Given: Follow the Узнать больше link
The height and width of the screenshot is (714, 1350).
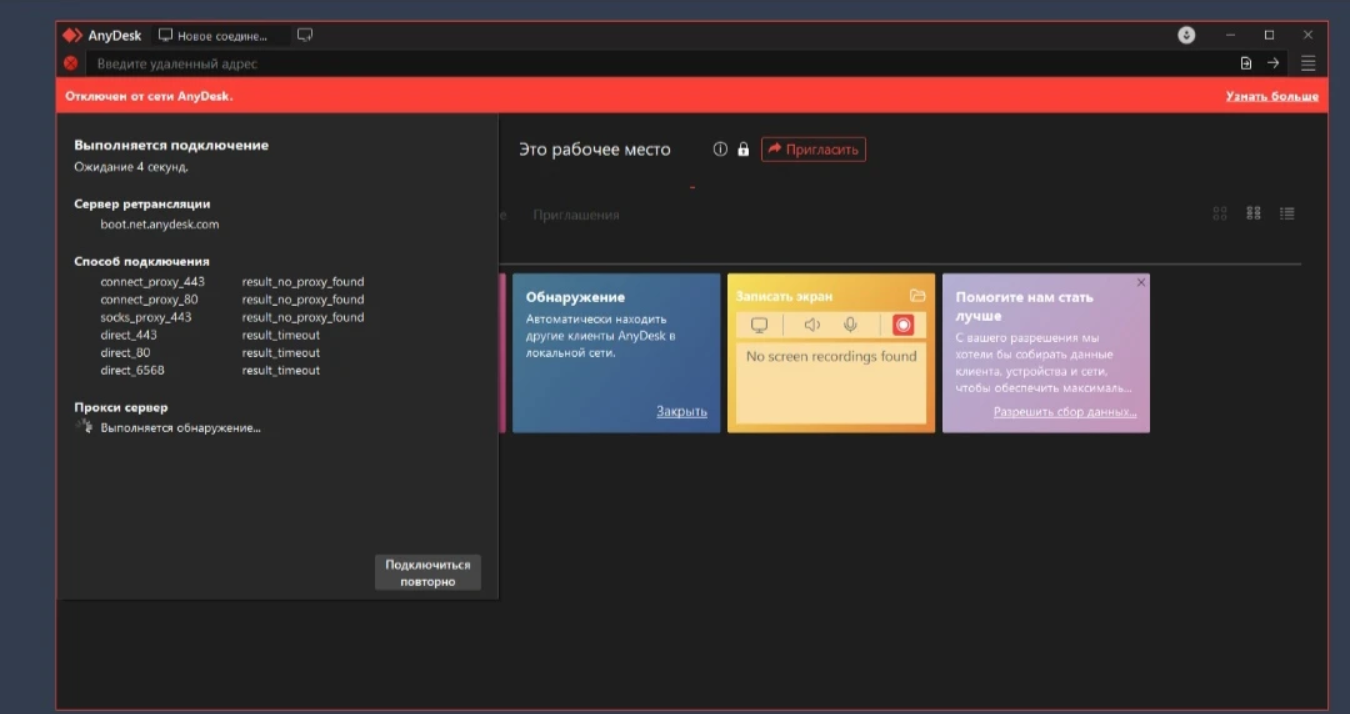Looking at the screenshot, I should (x=1271, y=97).
